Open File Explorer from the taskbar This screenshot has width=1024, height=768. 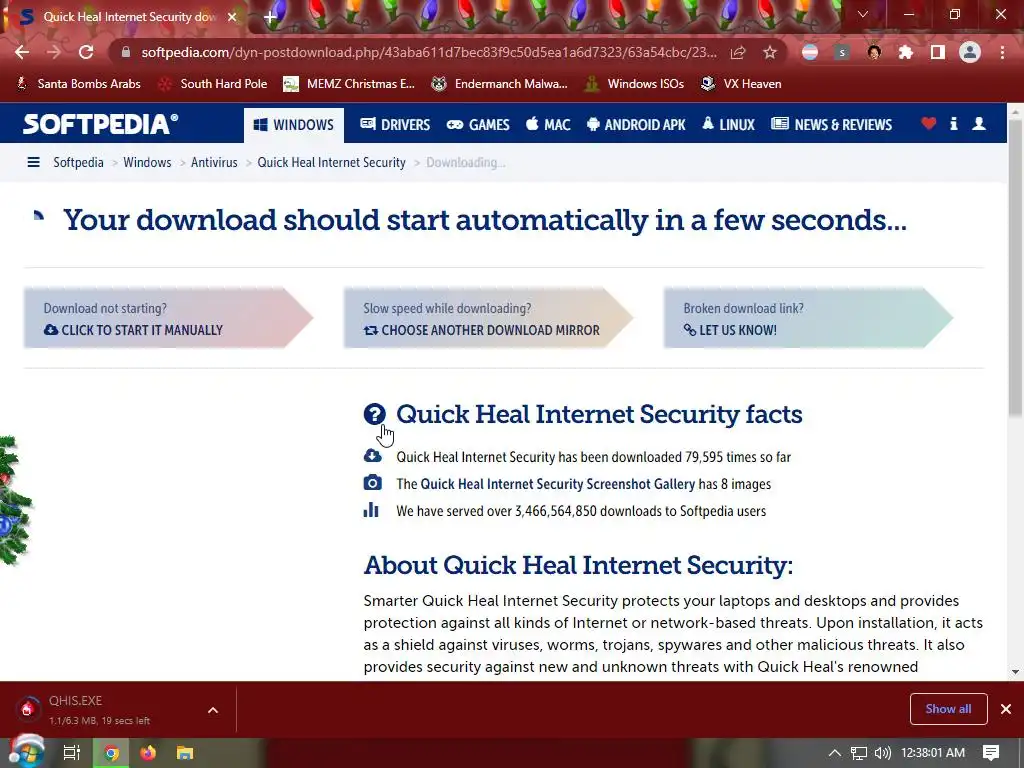click(185, 753)
